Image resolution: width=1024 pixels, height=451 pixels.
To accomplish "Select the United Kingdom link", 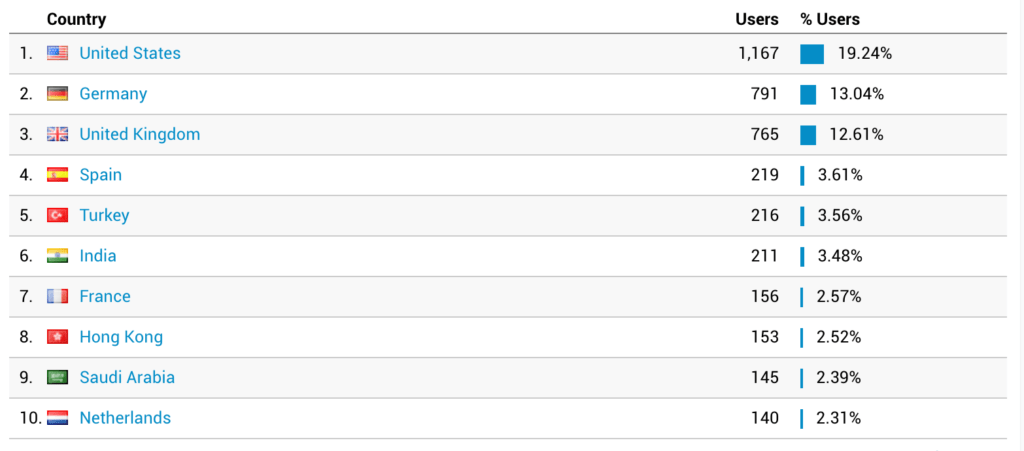I will 140,134.
